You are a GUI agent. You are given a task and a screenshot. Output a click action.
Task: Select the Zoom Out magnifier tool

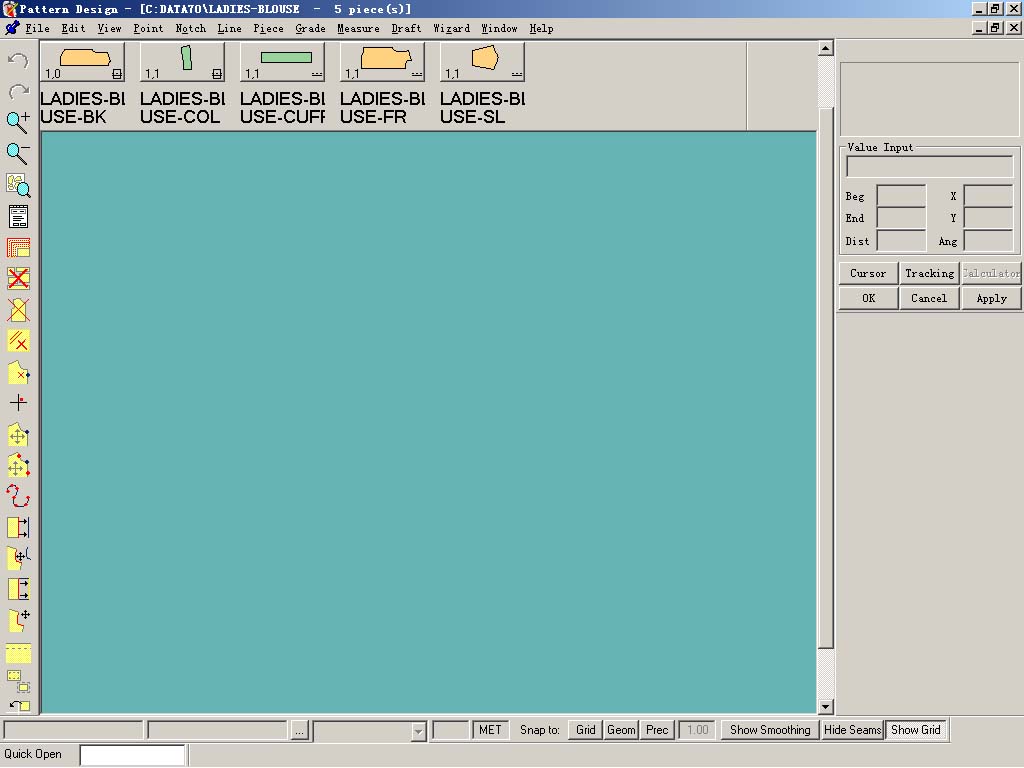tap(18, 153)
